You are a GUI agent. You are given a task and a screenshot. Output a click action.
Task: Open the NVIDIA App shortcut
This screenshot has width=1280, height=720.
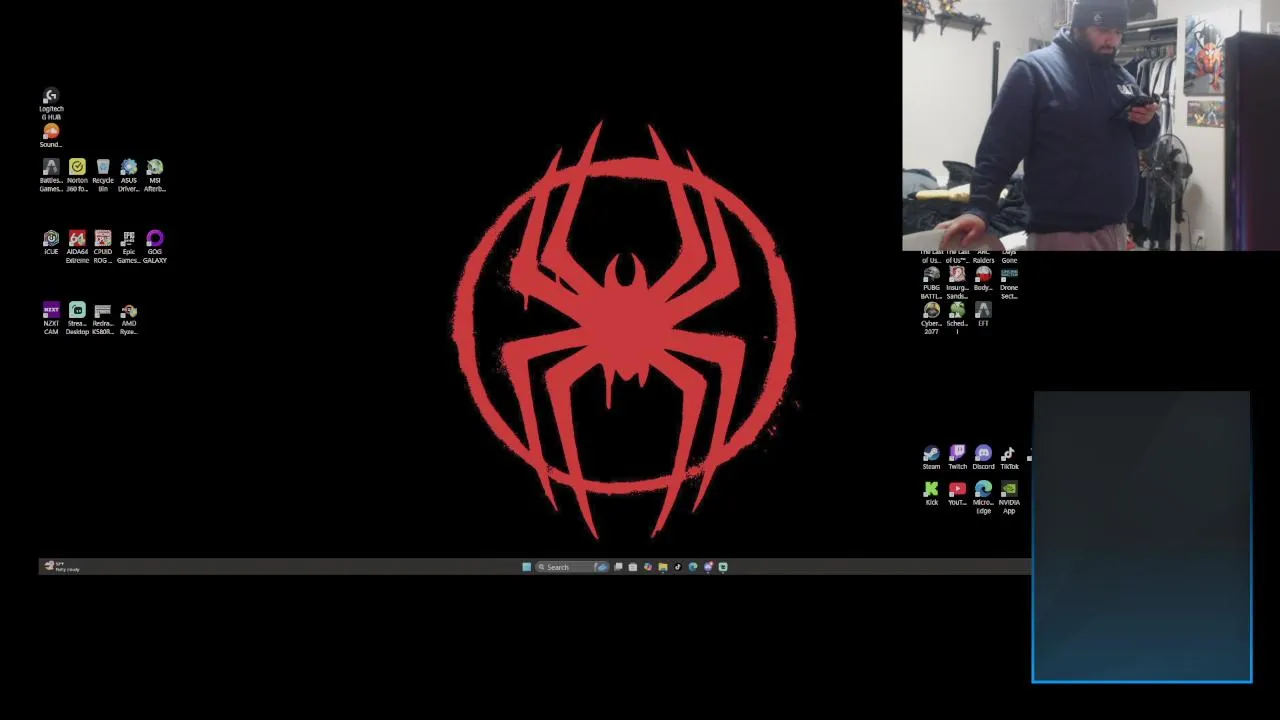tap(1009, 498)
